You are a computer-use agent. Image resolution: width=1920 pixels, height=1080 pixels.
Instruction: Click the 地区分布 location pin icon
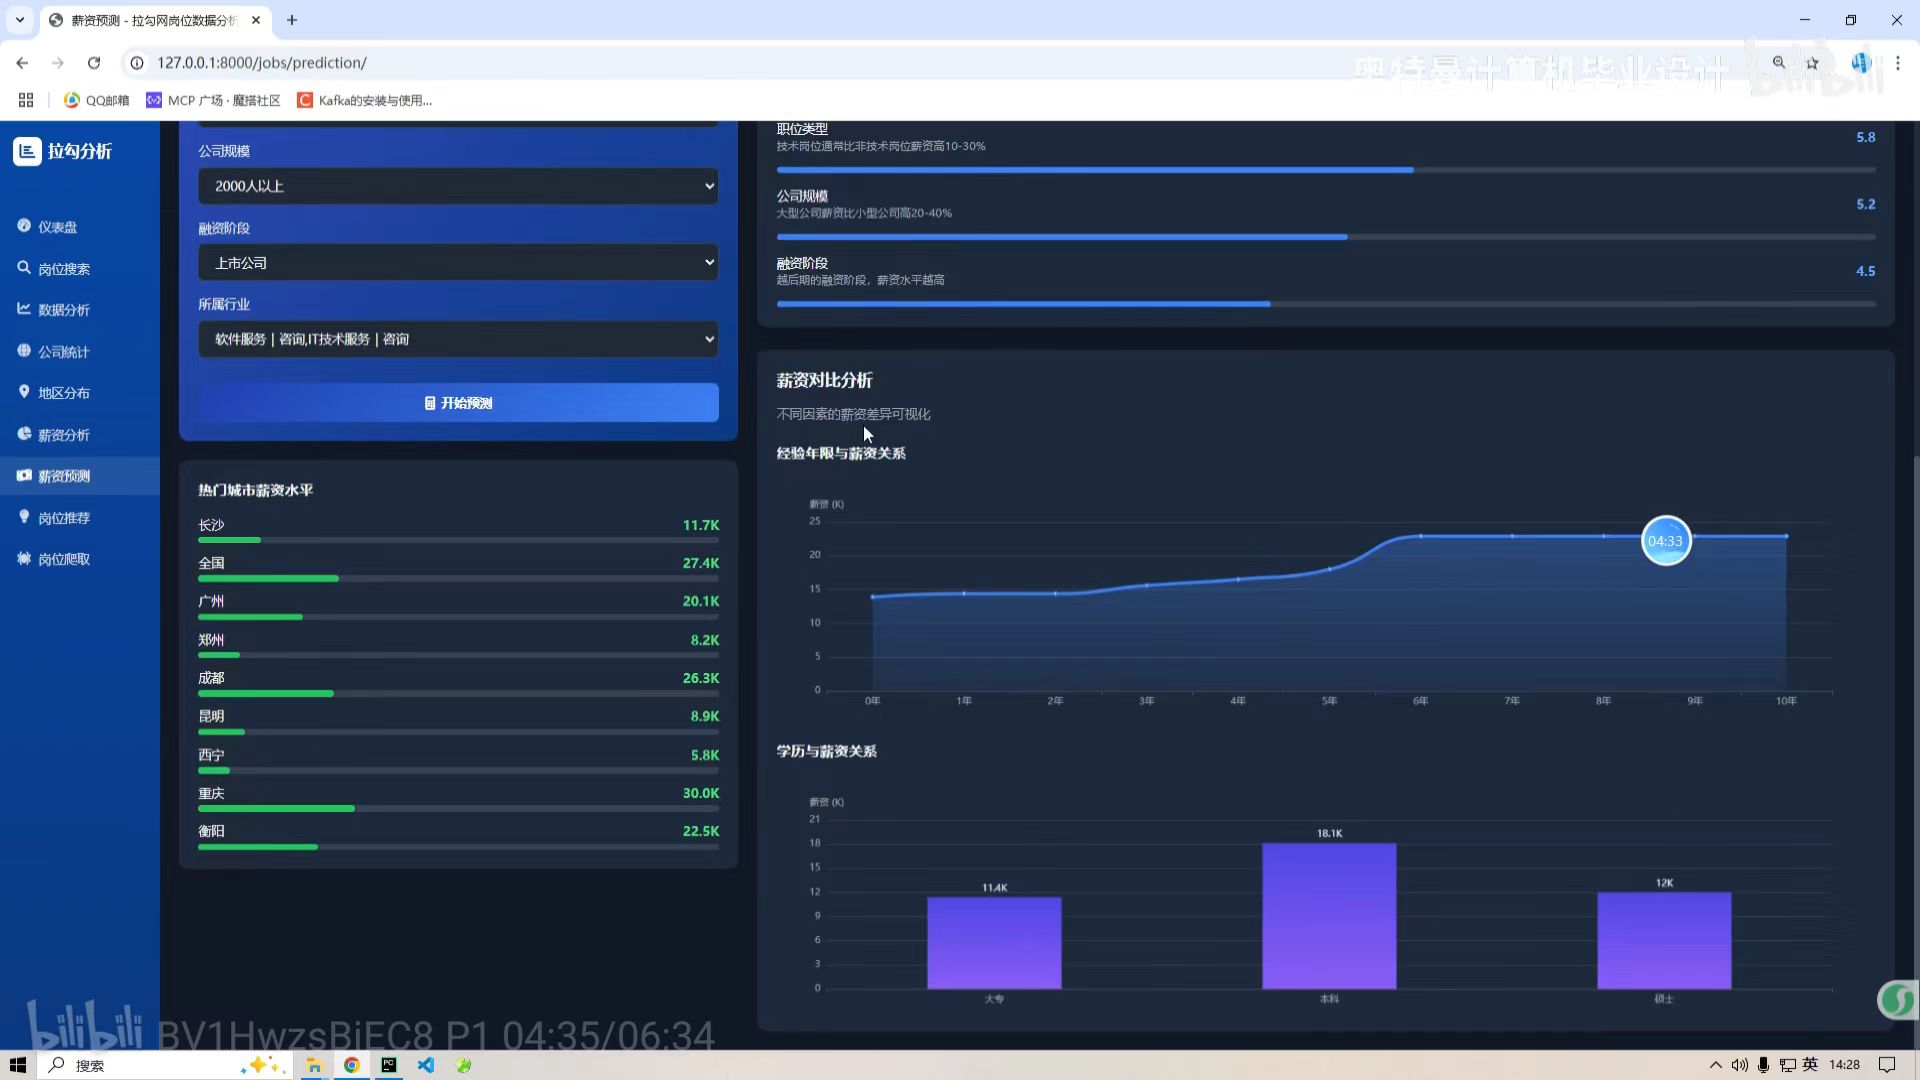tap(24, 392)
